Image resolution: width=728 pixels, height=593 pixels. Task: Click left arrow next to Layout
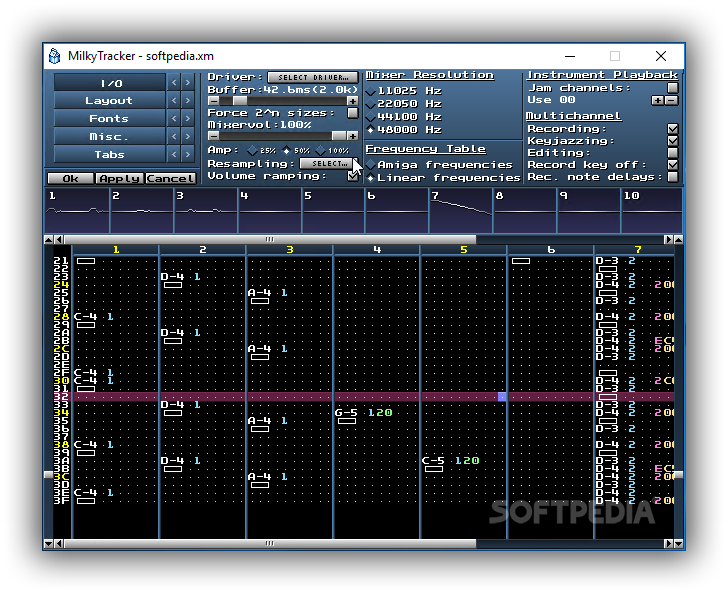[x=174, y=100]
